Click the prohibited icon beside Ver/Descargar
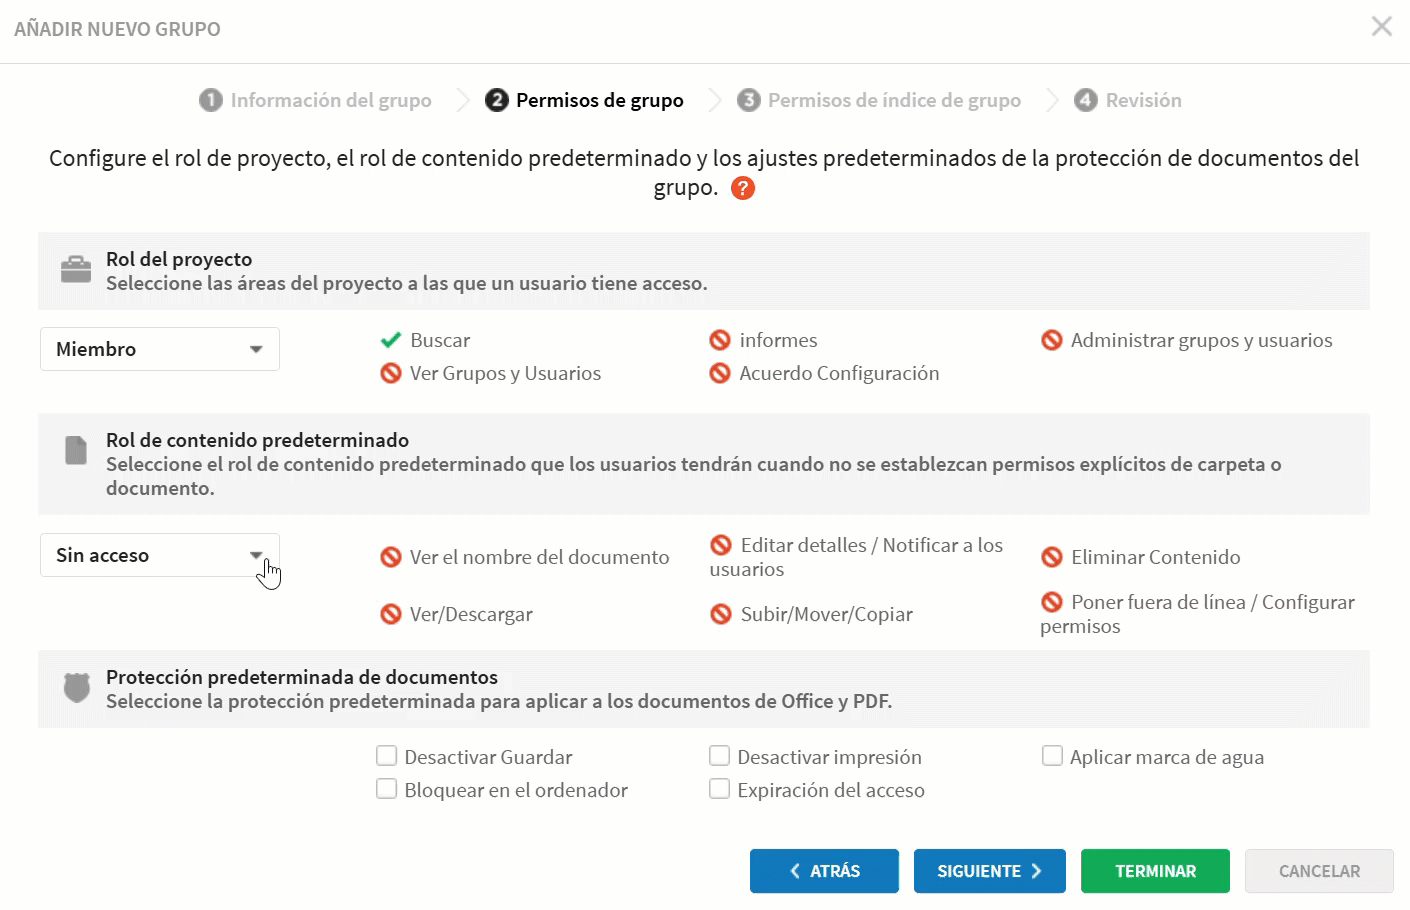 click(391, 614)
